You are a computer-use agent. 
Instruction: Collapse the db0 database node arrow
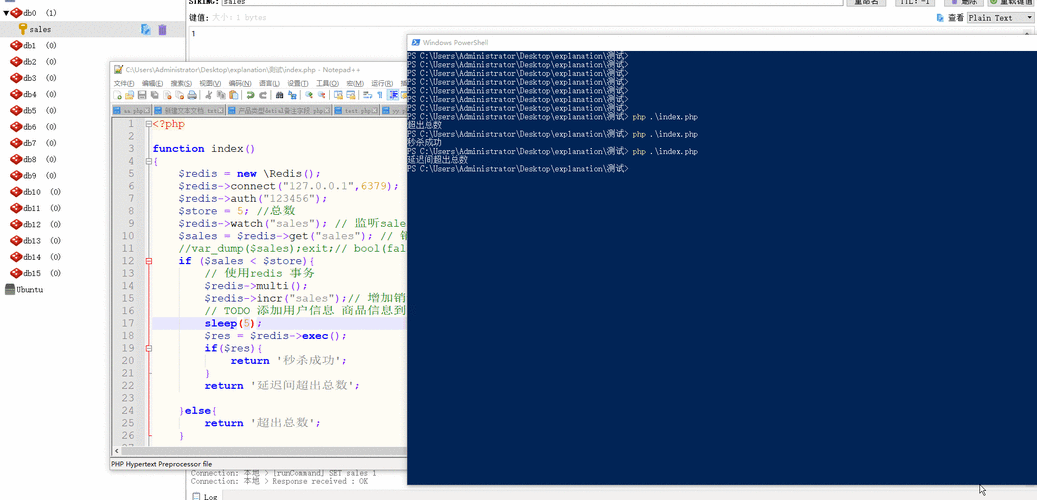(x=6, y=13)
